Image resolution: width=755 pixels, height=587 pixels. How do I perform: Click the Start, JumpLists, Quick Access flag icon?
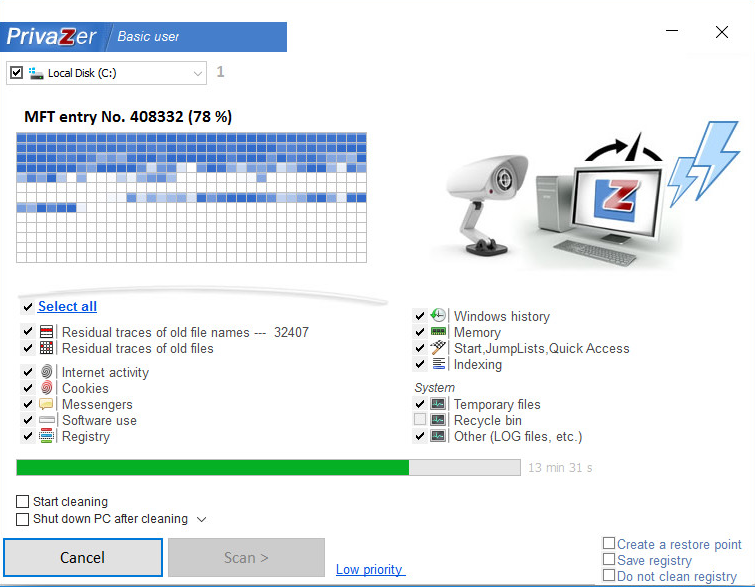tap(438, 347)
